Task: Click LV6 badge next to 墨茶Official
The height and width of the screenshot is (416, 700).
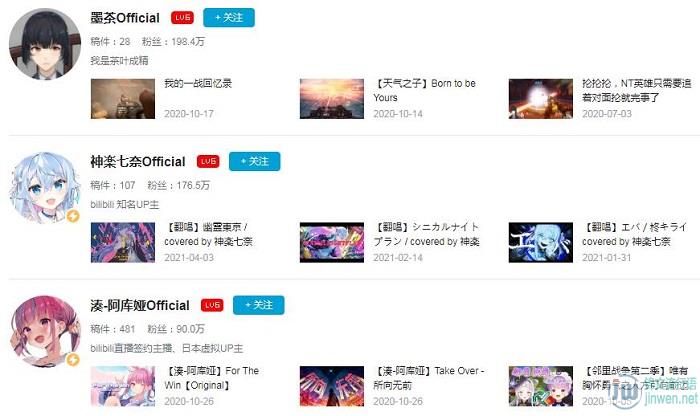Action: point(182,17)
